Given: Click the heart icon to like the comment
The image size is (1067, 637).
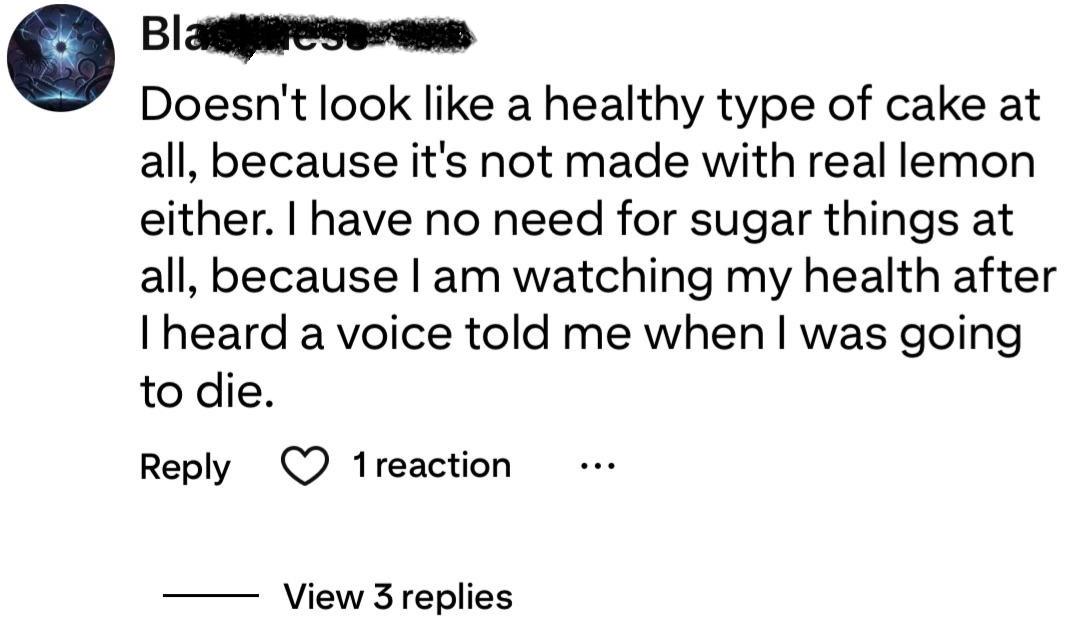Looking at the screenshot, I should 304,467.
